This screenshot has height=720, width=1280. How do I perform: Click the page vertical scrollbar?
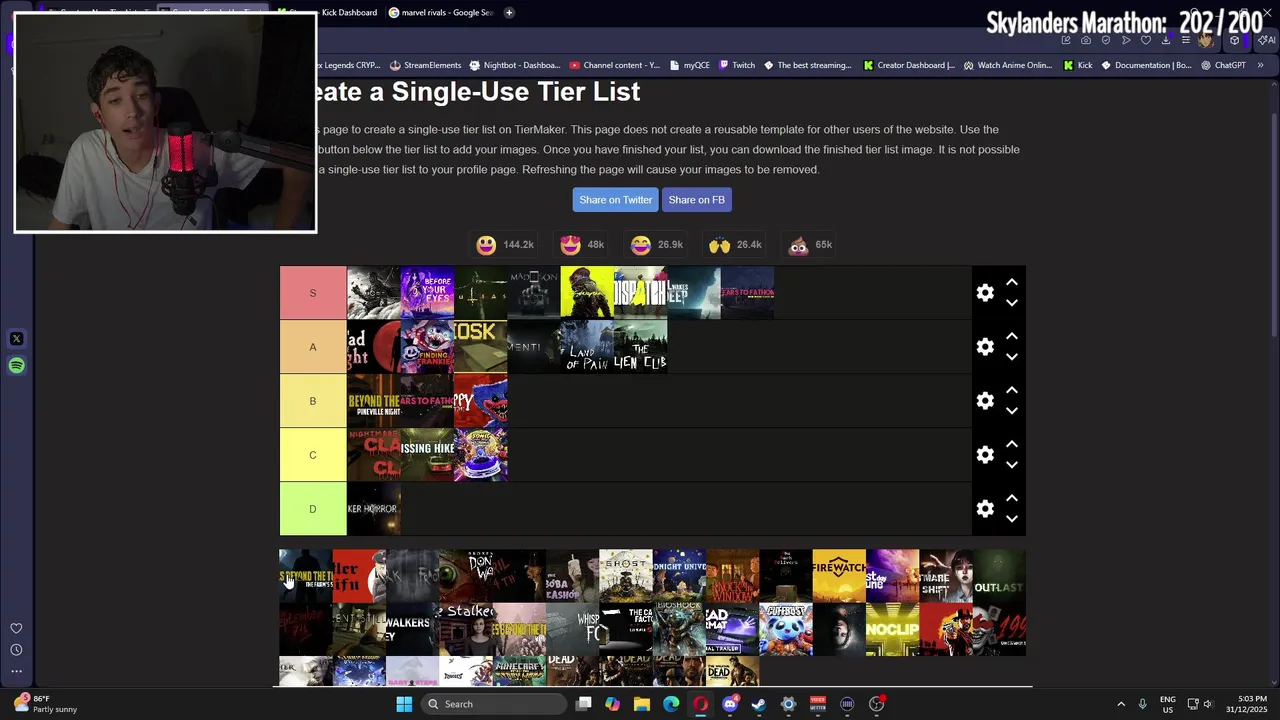[x=1274, y=226]
